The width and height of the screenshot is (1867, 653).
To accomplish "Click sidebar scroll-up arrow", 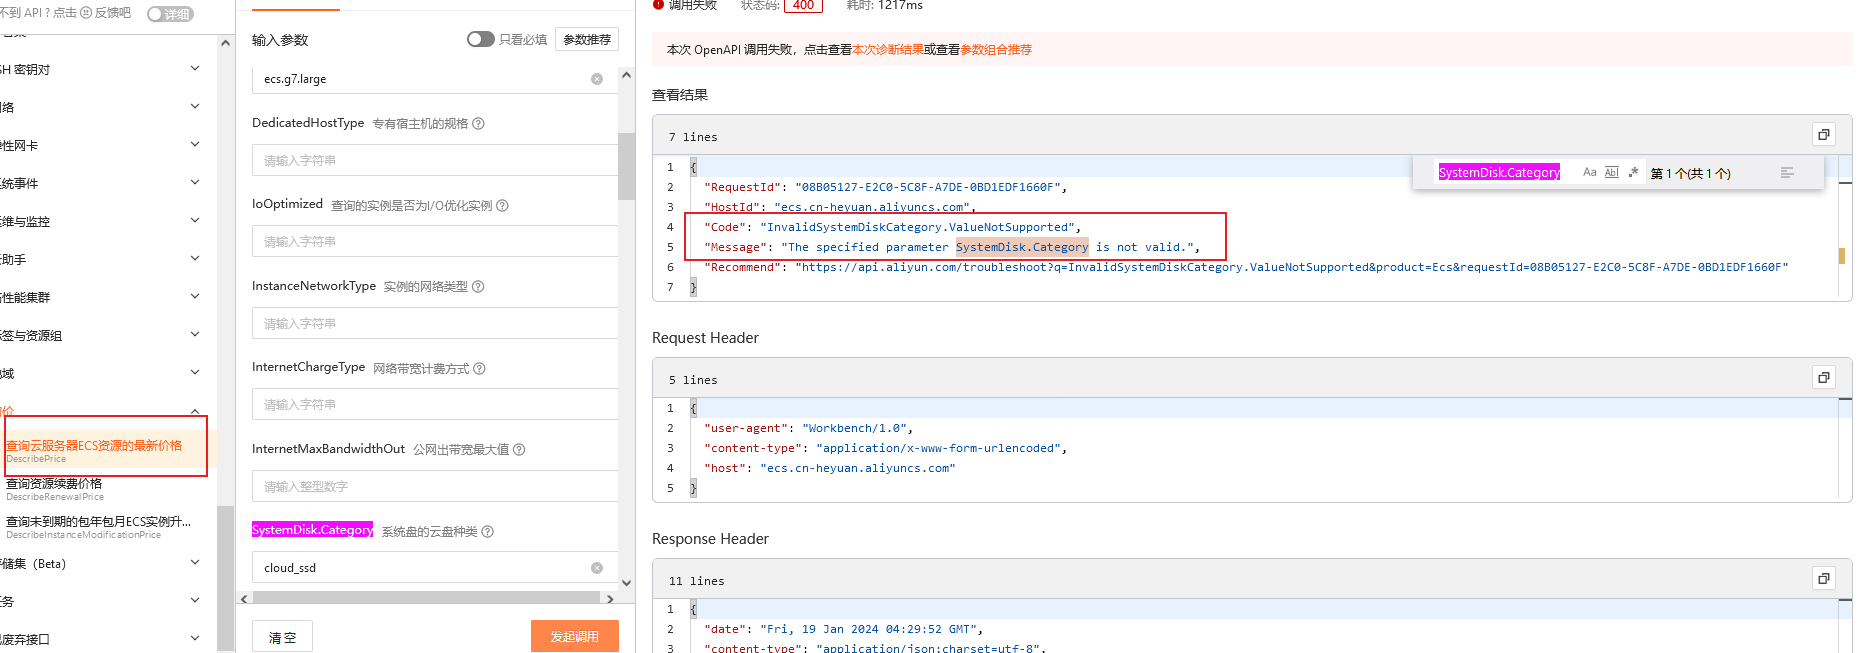I will [225, 43].
